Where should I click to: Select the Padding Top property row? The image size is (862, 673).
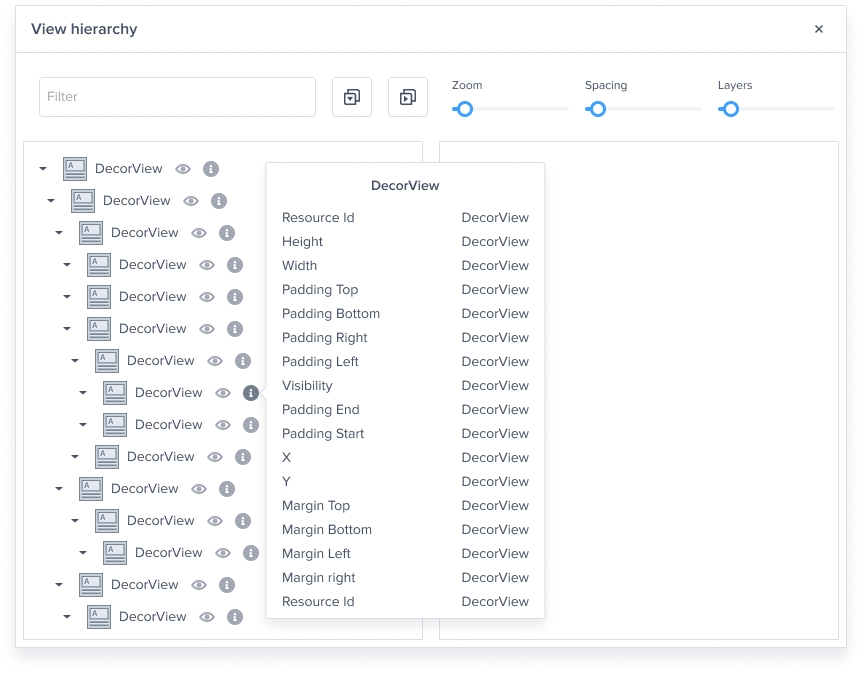tap(405, 290)
